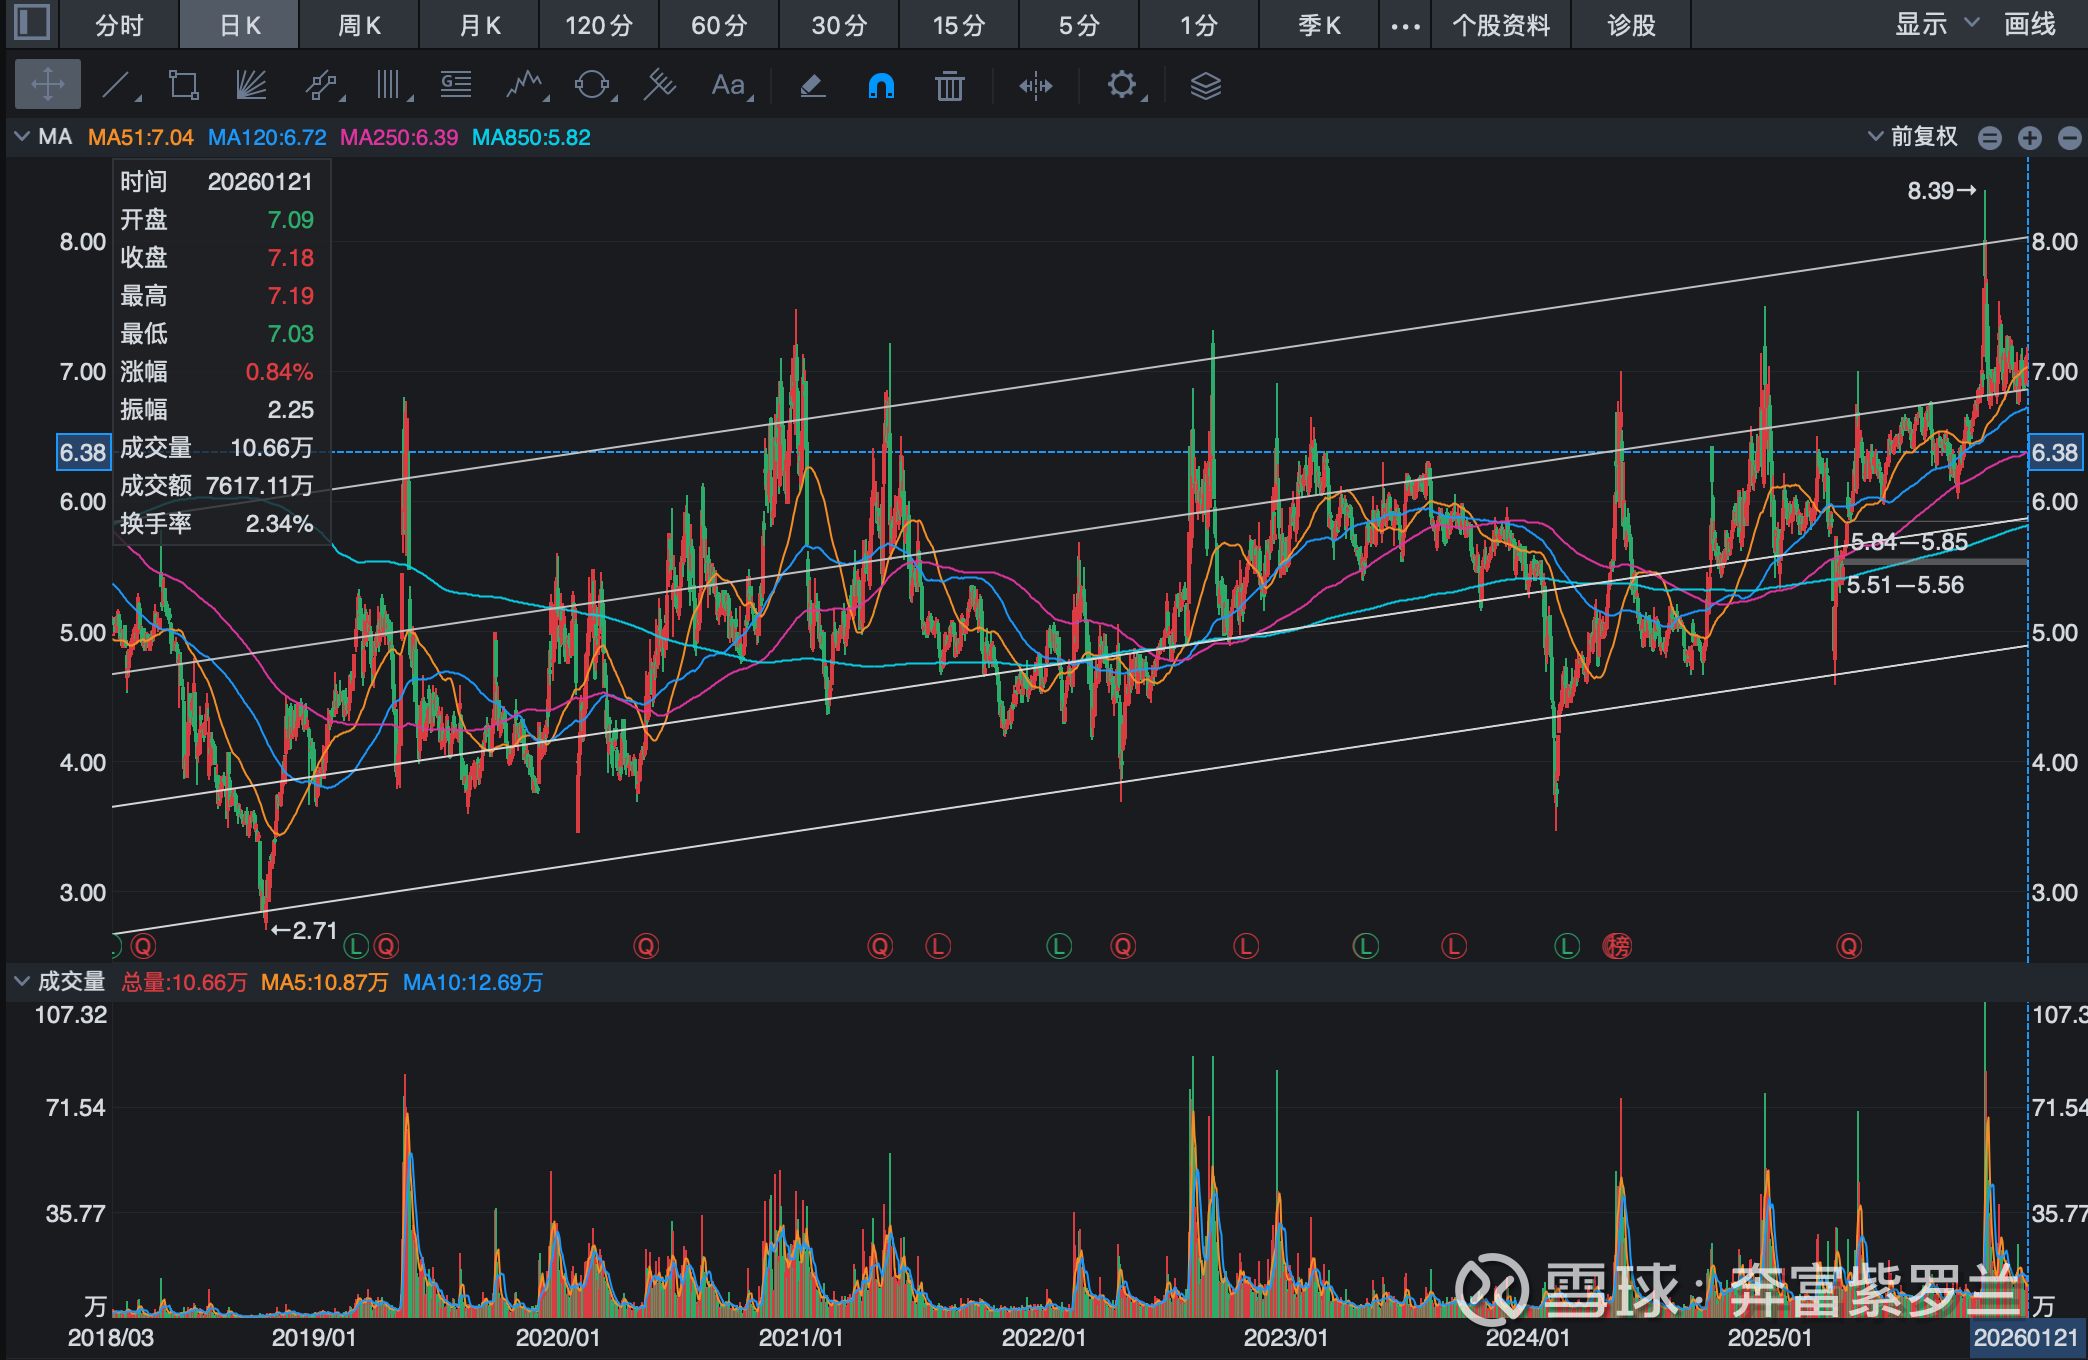Viewport: 2088px width, 1360px height.
Task: Toggle the left sidebar panel
Action: [x=32, y=22]
